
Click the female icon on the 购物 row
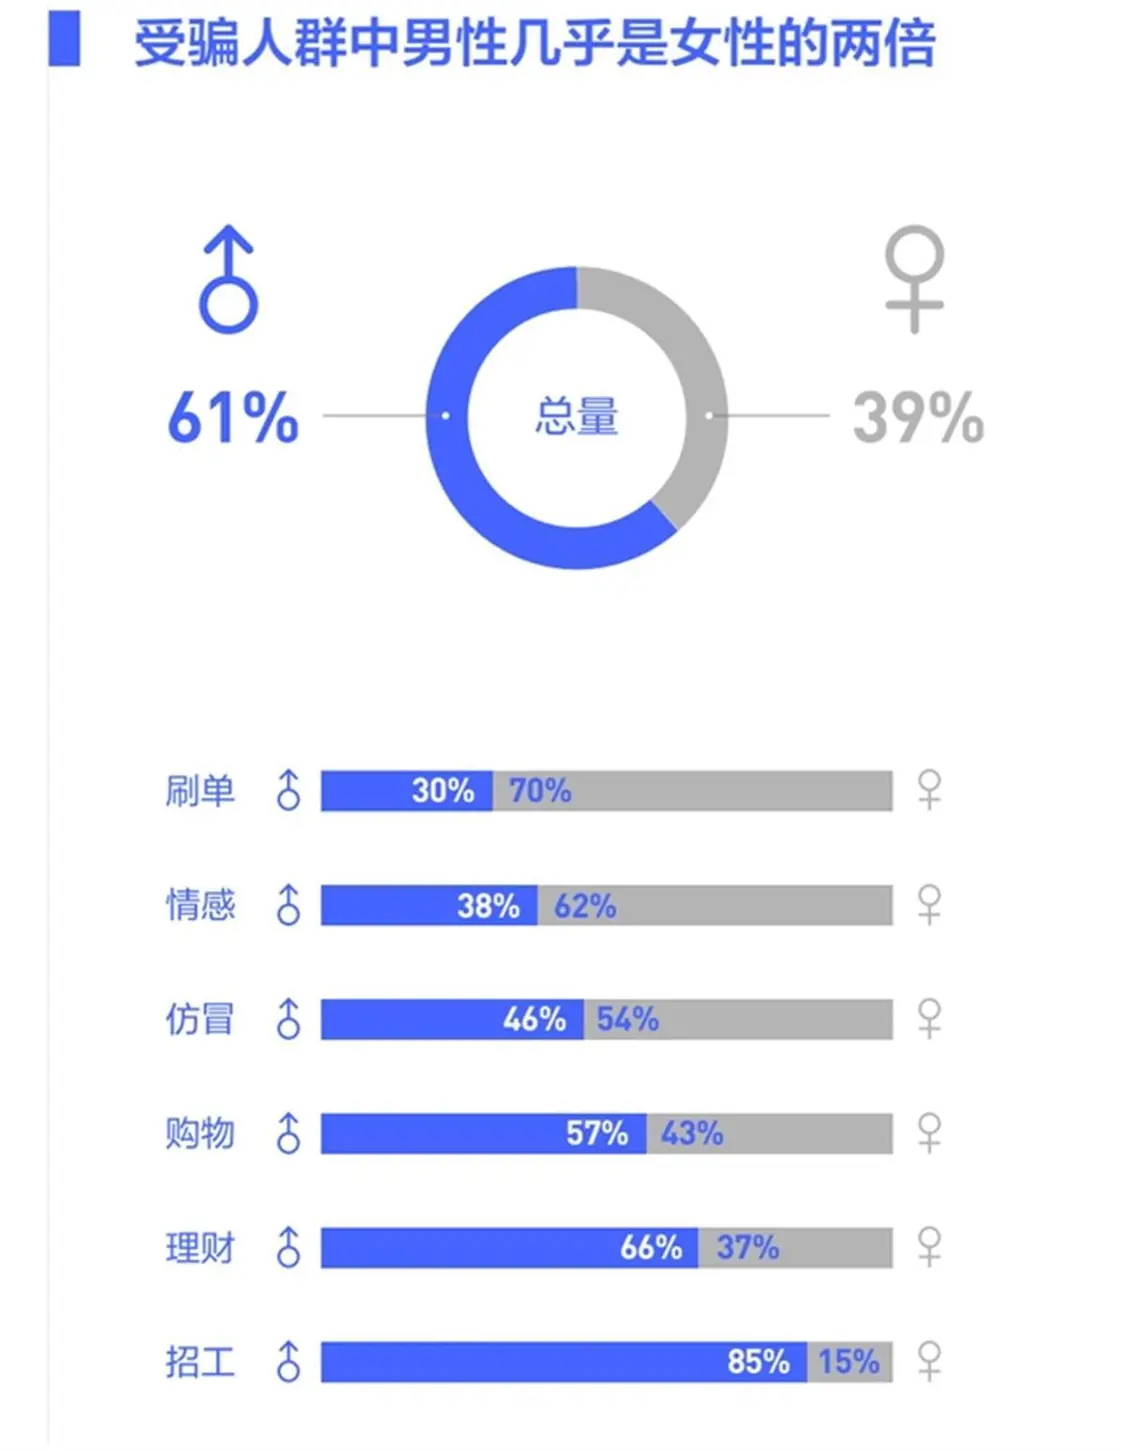click(929, 1133)
